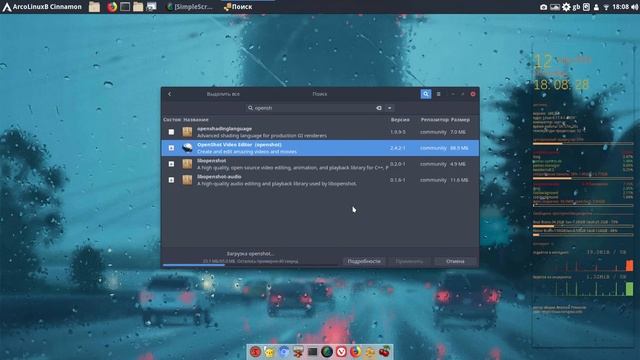Click the screen launcher before the SimpleScr... entry

pyautogui.click(x=151, y=7)
